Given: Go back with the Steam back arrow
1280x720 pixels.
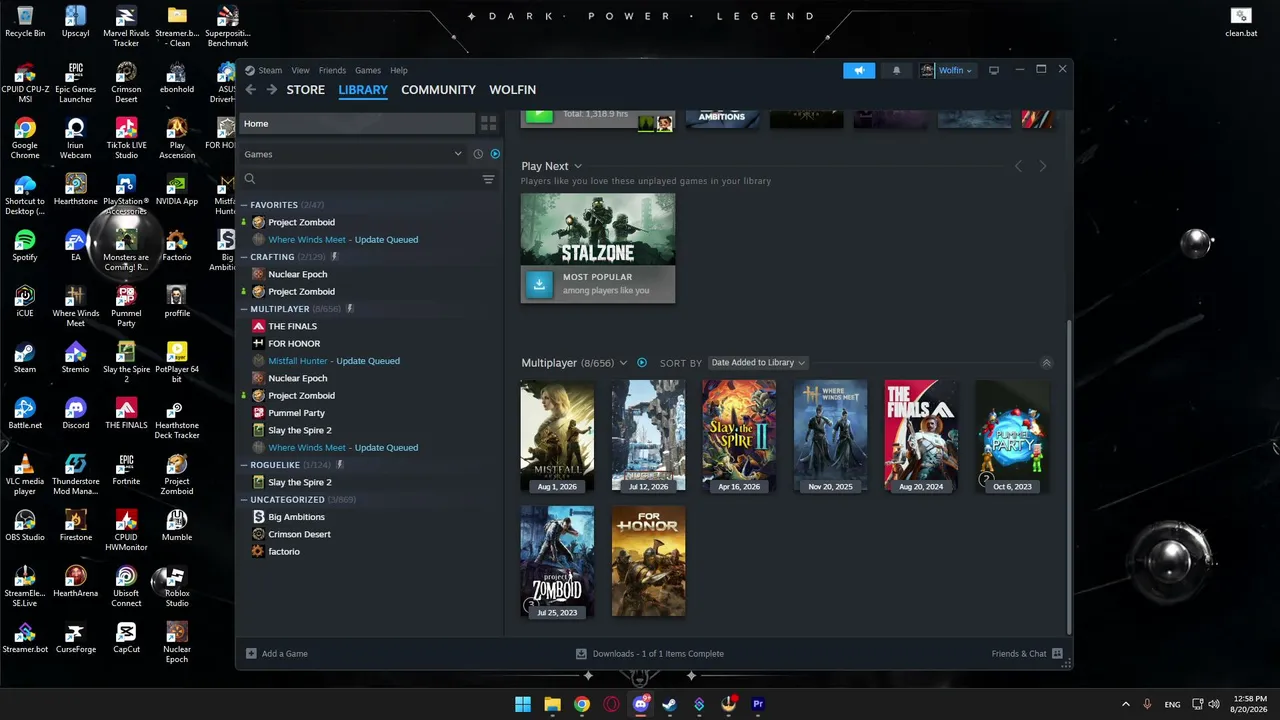Looking at the screenshot, I should 251,90.
